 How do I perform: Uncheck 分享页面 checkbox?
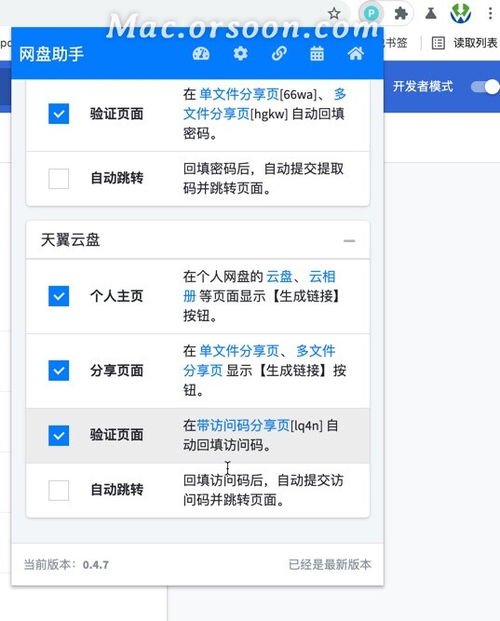(x=59, y=370)
